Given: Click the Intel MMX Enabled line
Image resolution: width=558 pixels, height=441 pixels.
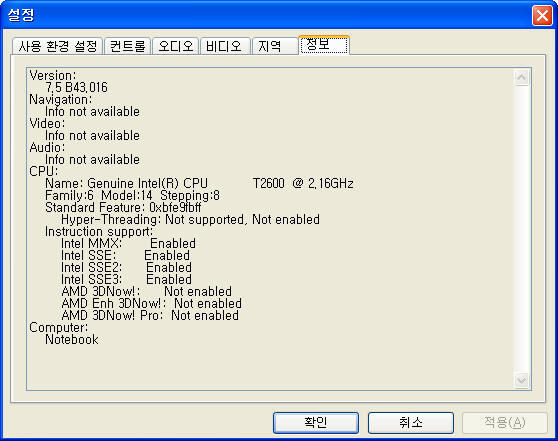Looking at the screenshot, I should 128,244.
